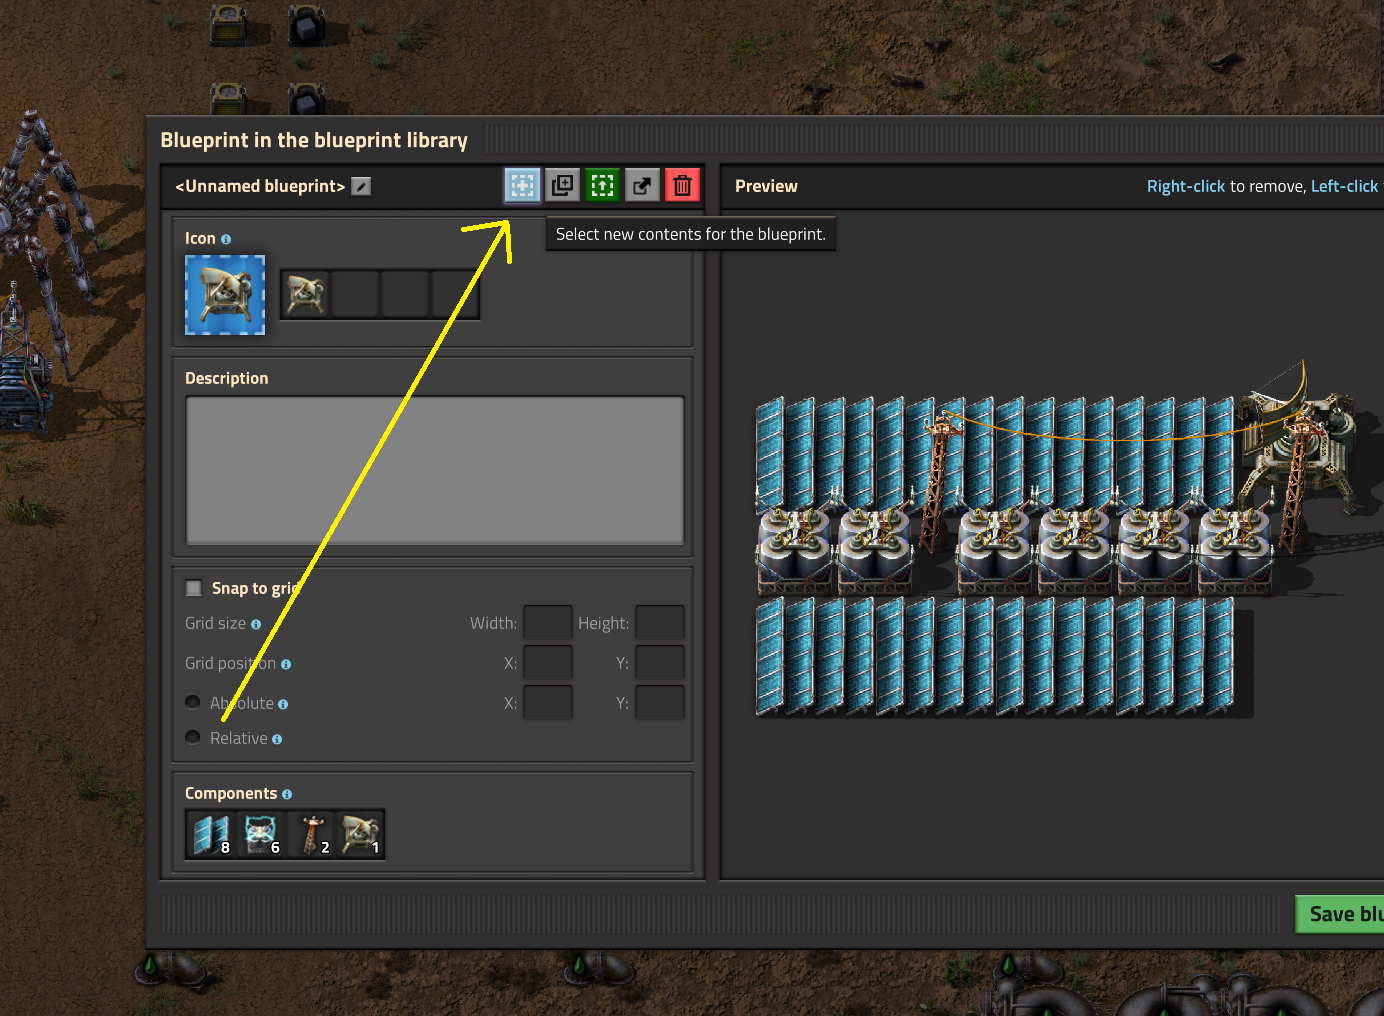Click the "Preview" panel heading
The height and width of the screenshot is (1016, 1384).
coord(766,186)
